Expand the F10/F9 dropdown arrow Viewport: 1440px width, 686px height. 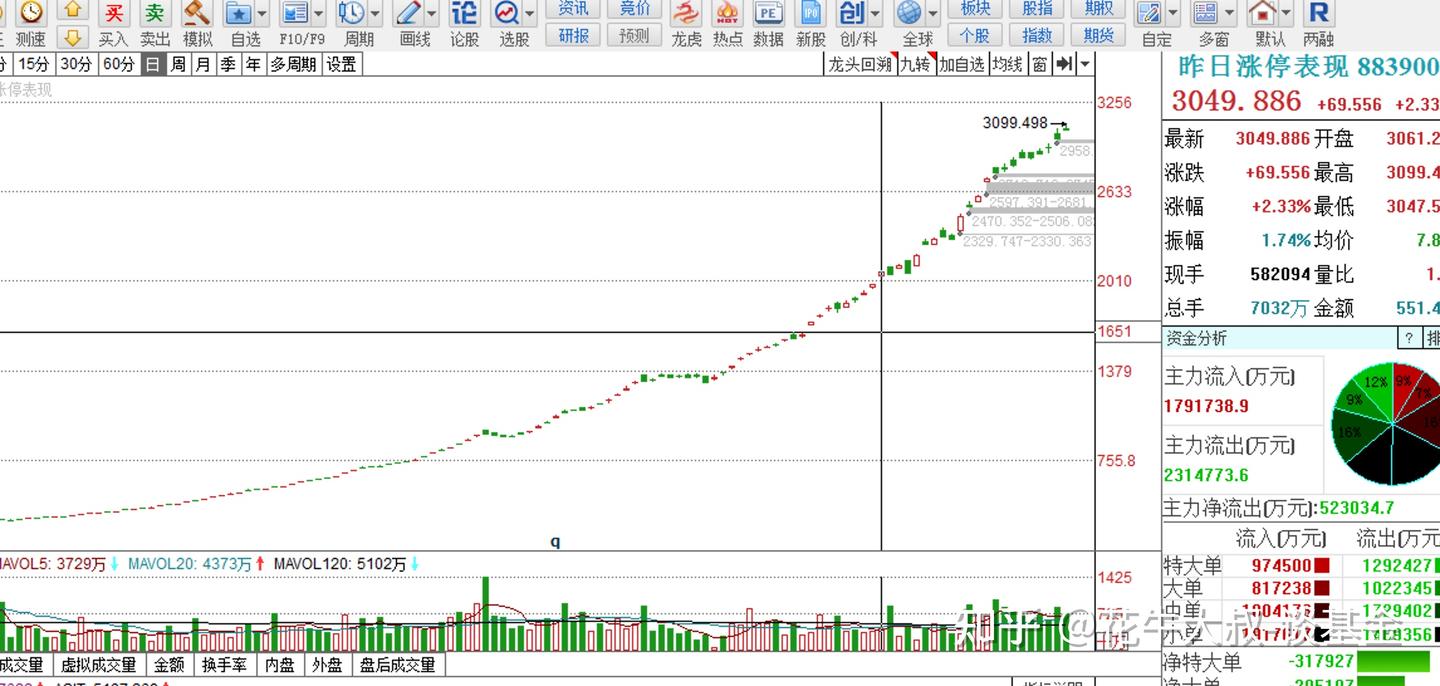tap(319, 14)
